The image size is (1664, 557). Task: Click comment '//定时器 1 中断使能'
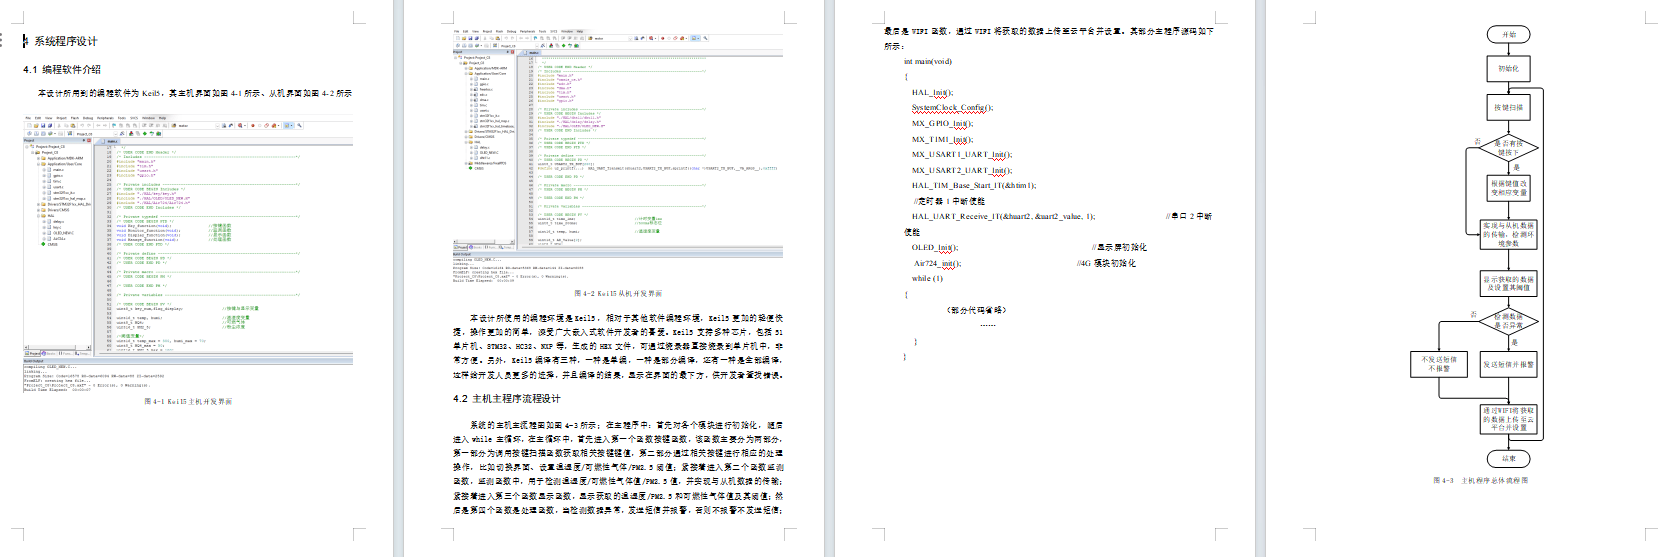click(948, 201)
